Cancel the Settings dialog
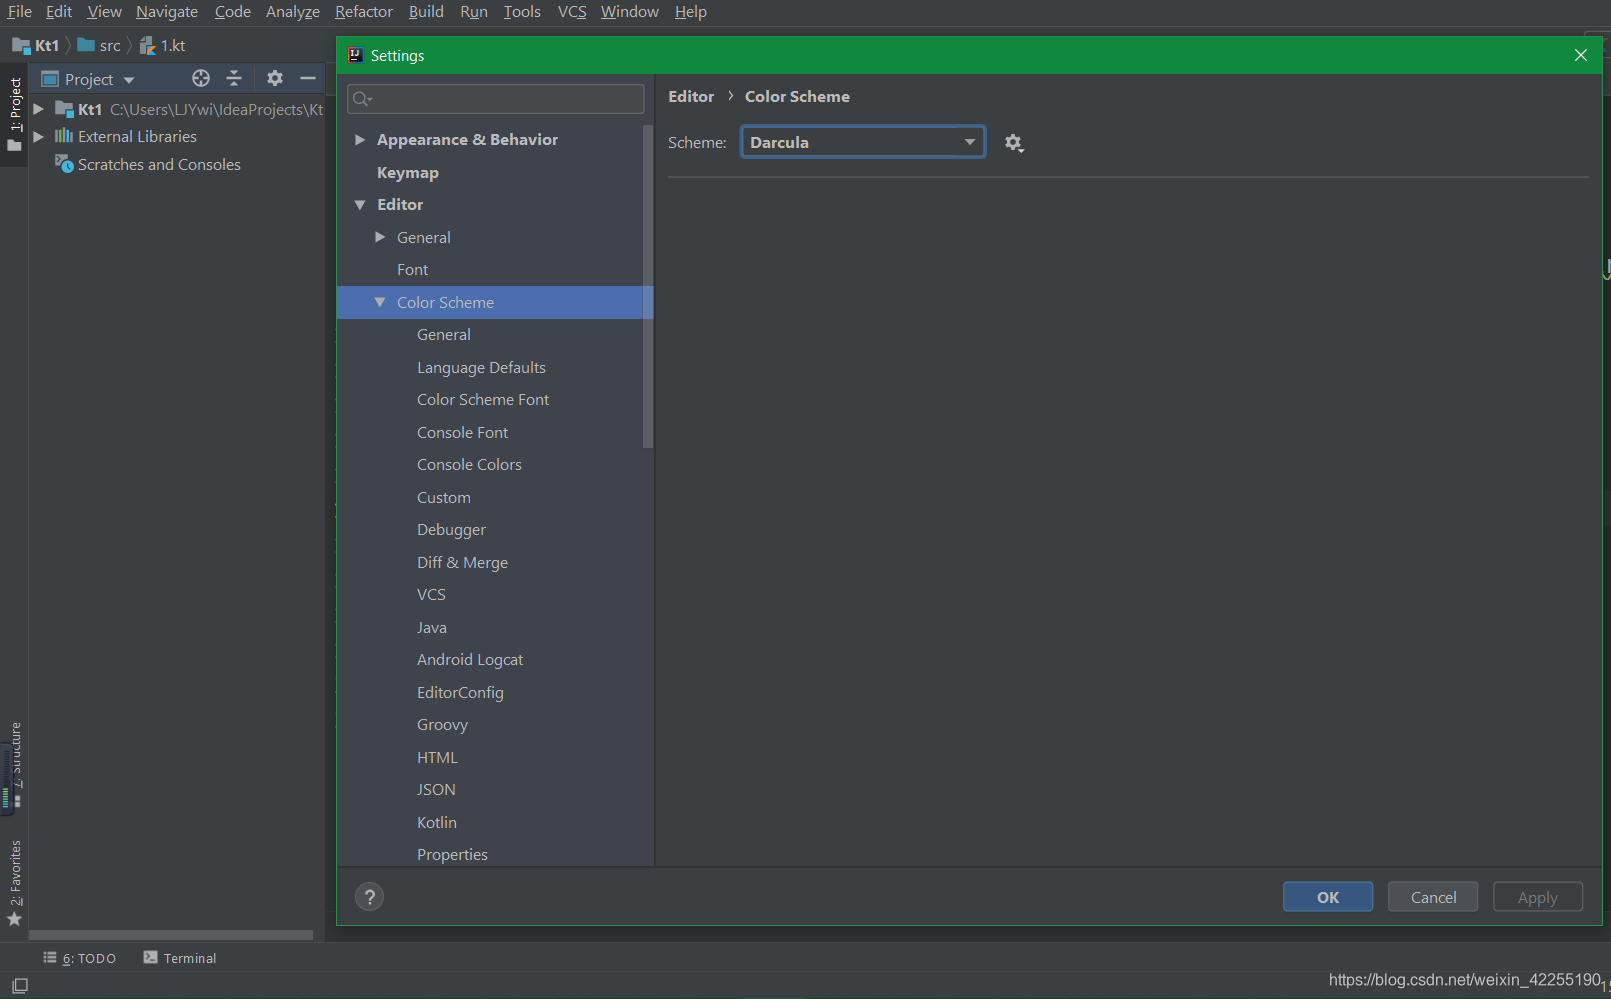1611x999 pixels. tap(1433, 897)
